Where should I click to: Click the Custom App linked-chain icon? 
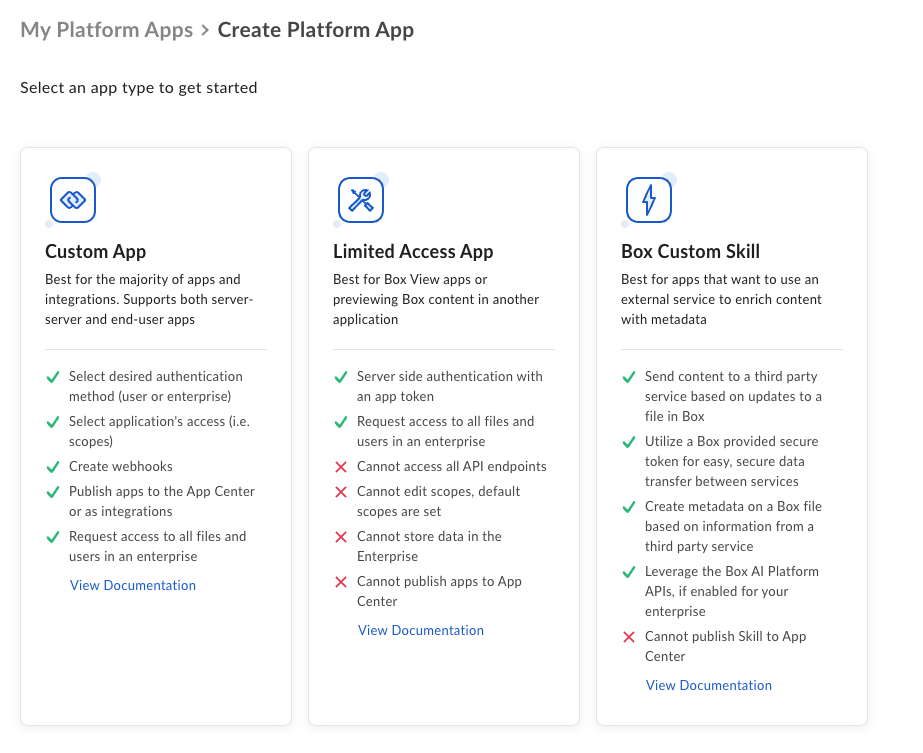tap(73, 200)
